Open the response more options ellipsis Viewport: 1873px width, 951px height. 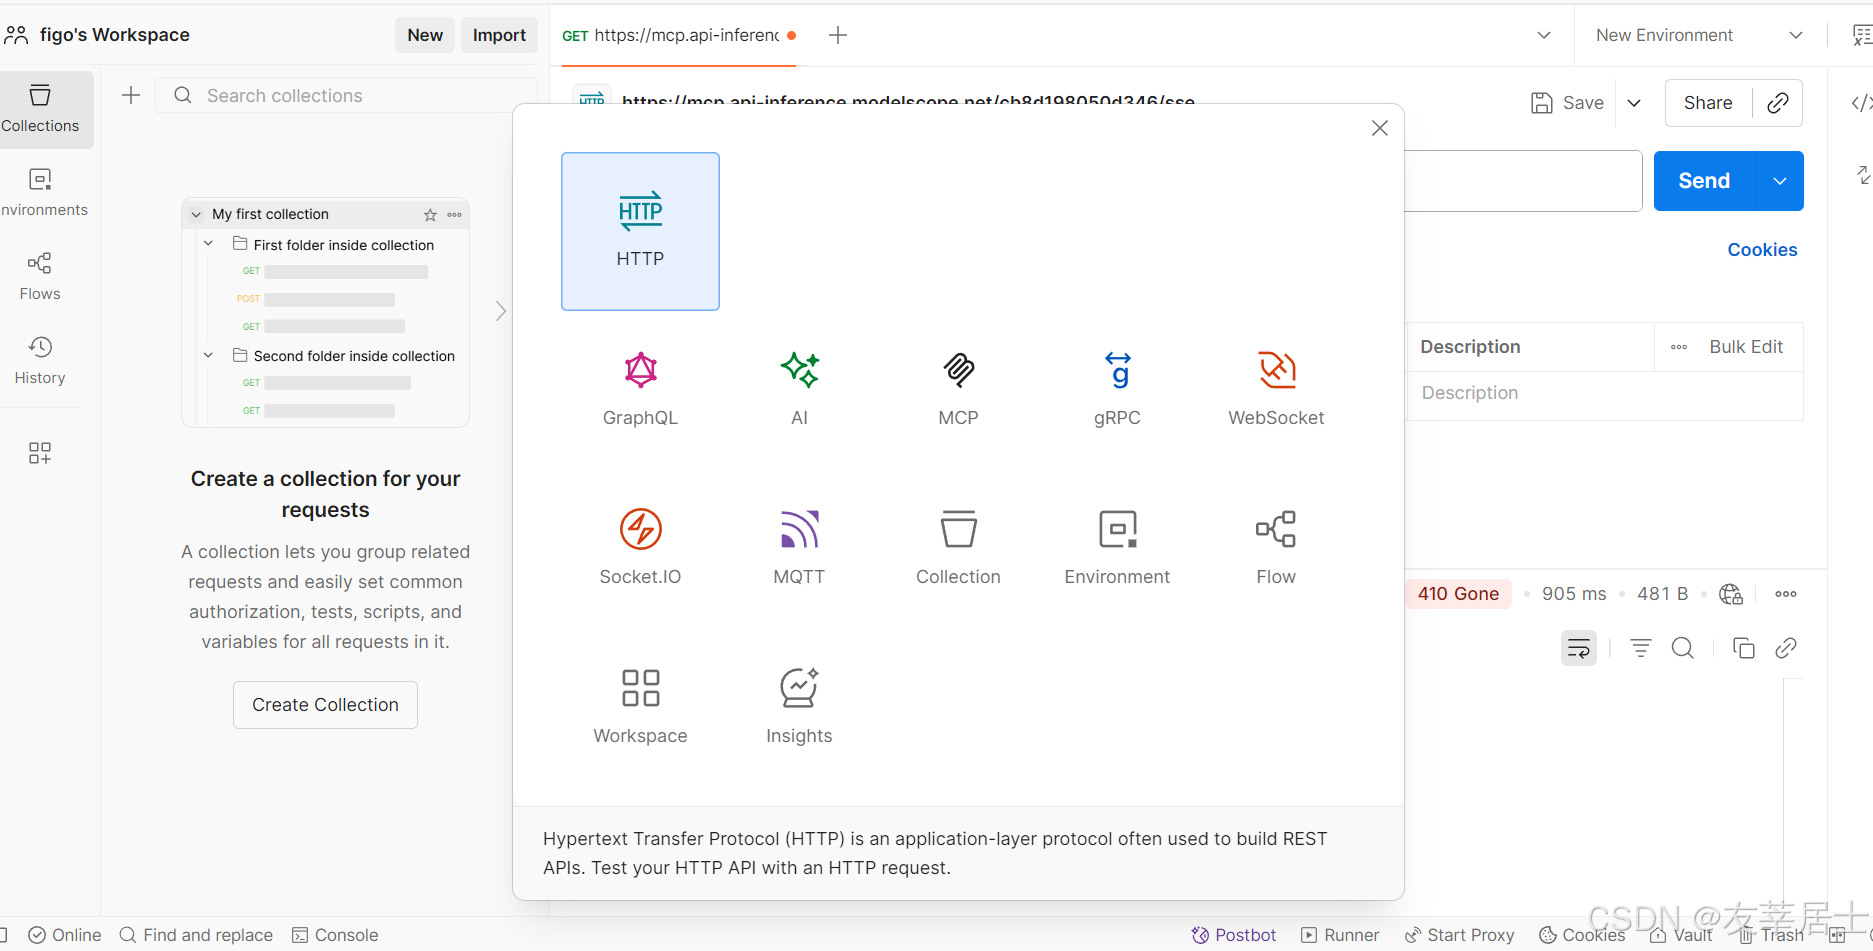pos(1786,594)
